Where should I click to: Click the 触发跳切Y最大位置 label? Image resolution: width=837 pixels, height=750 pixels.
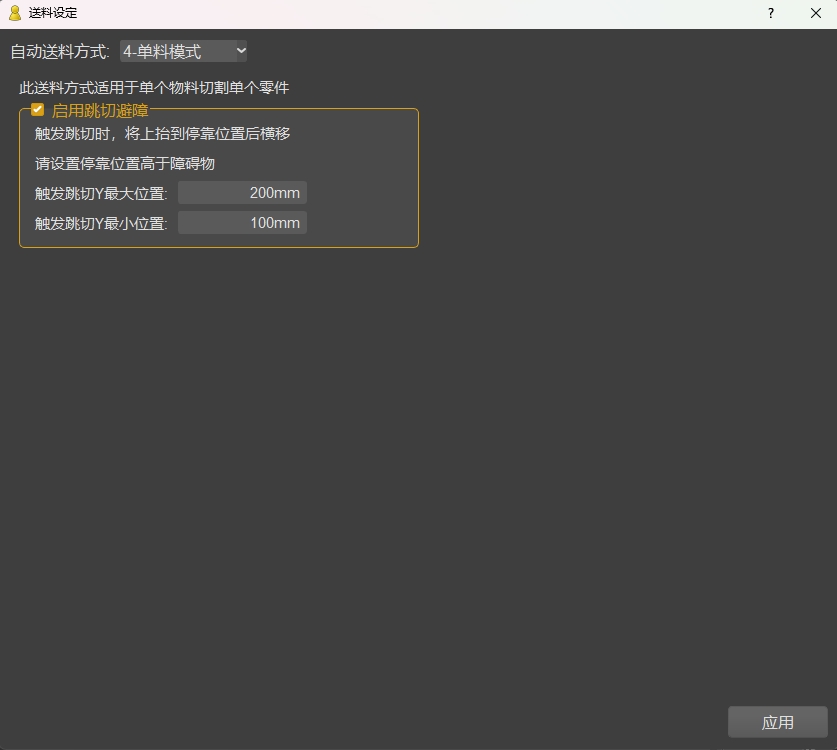tap(101, 193)
